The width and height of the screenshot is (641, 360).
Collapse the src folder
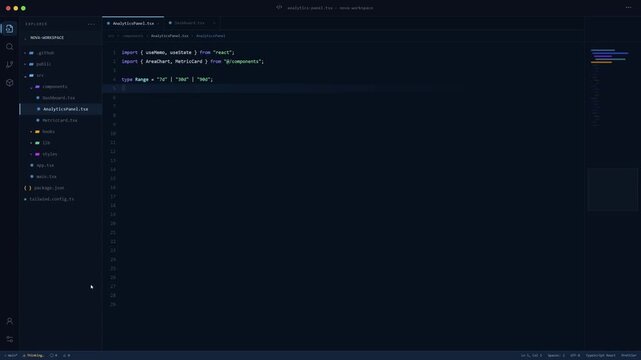25,76
